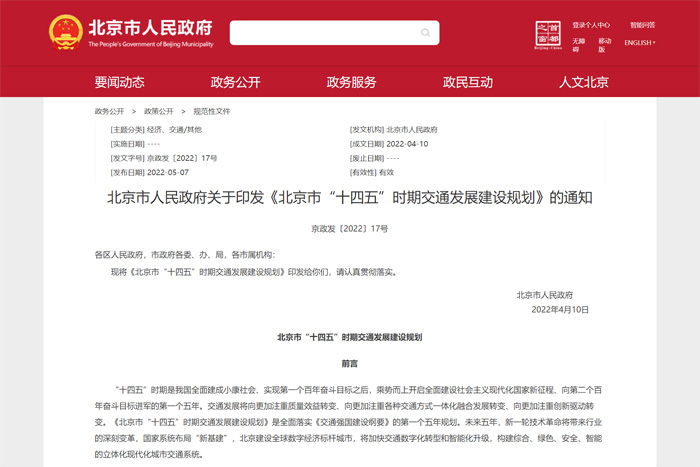Open 登录个人中心 link
700x467 pixels.
(x=591, y=25)
